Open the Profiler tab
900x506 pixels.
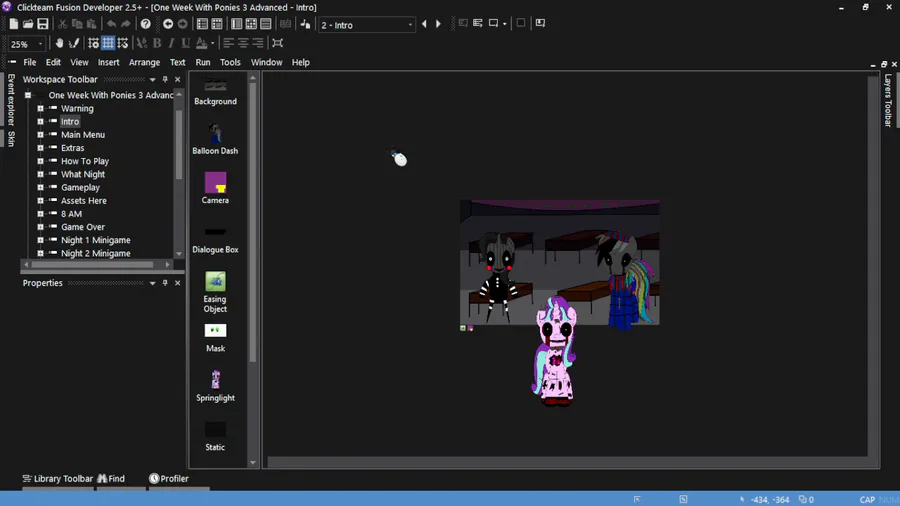[169, 478]
